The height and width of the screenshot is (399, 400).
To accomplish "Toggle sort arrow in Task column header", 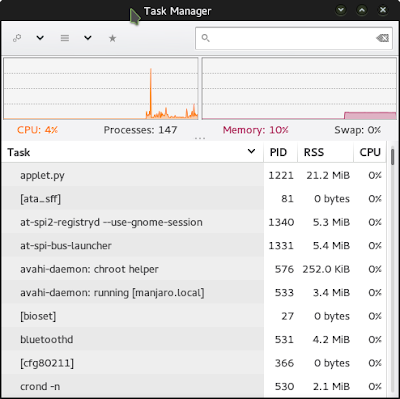I will tap(252, 152).
